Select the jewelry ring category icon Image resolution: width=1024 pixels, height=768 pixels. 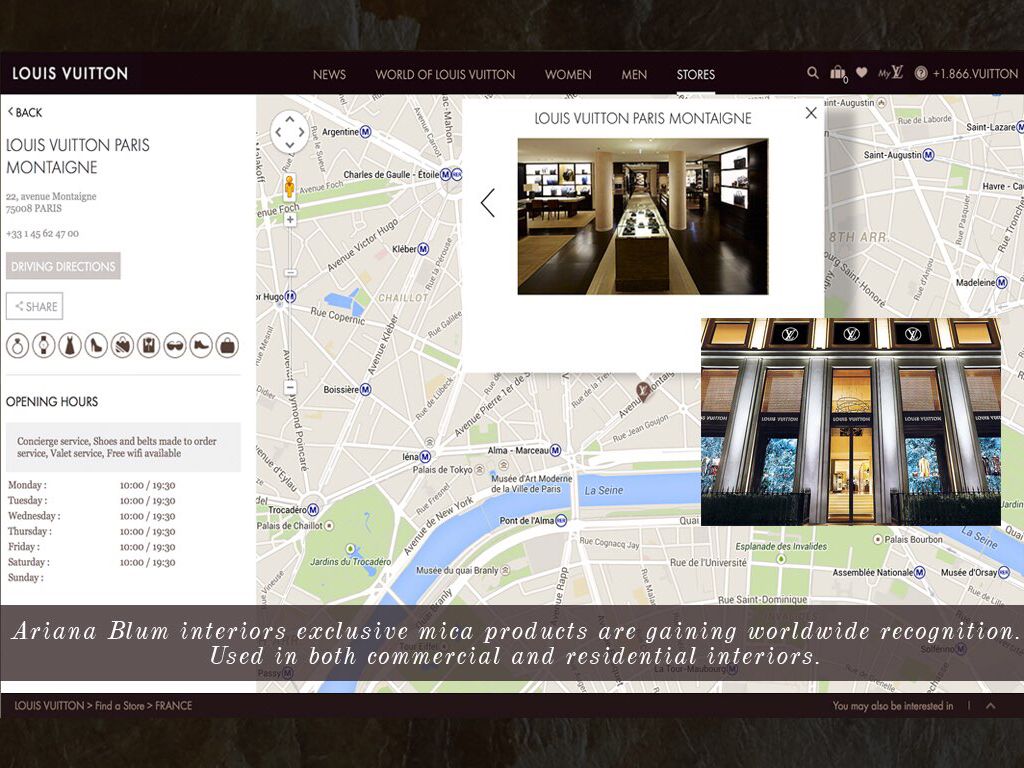pos(17,345)
